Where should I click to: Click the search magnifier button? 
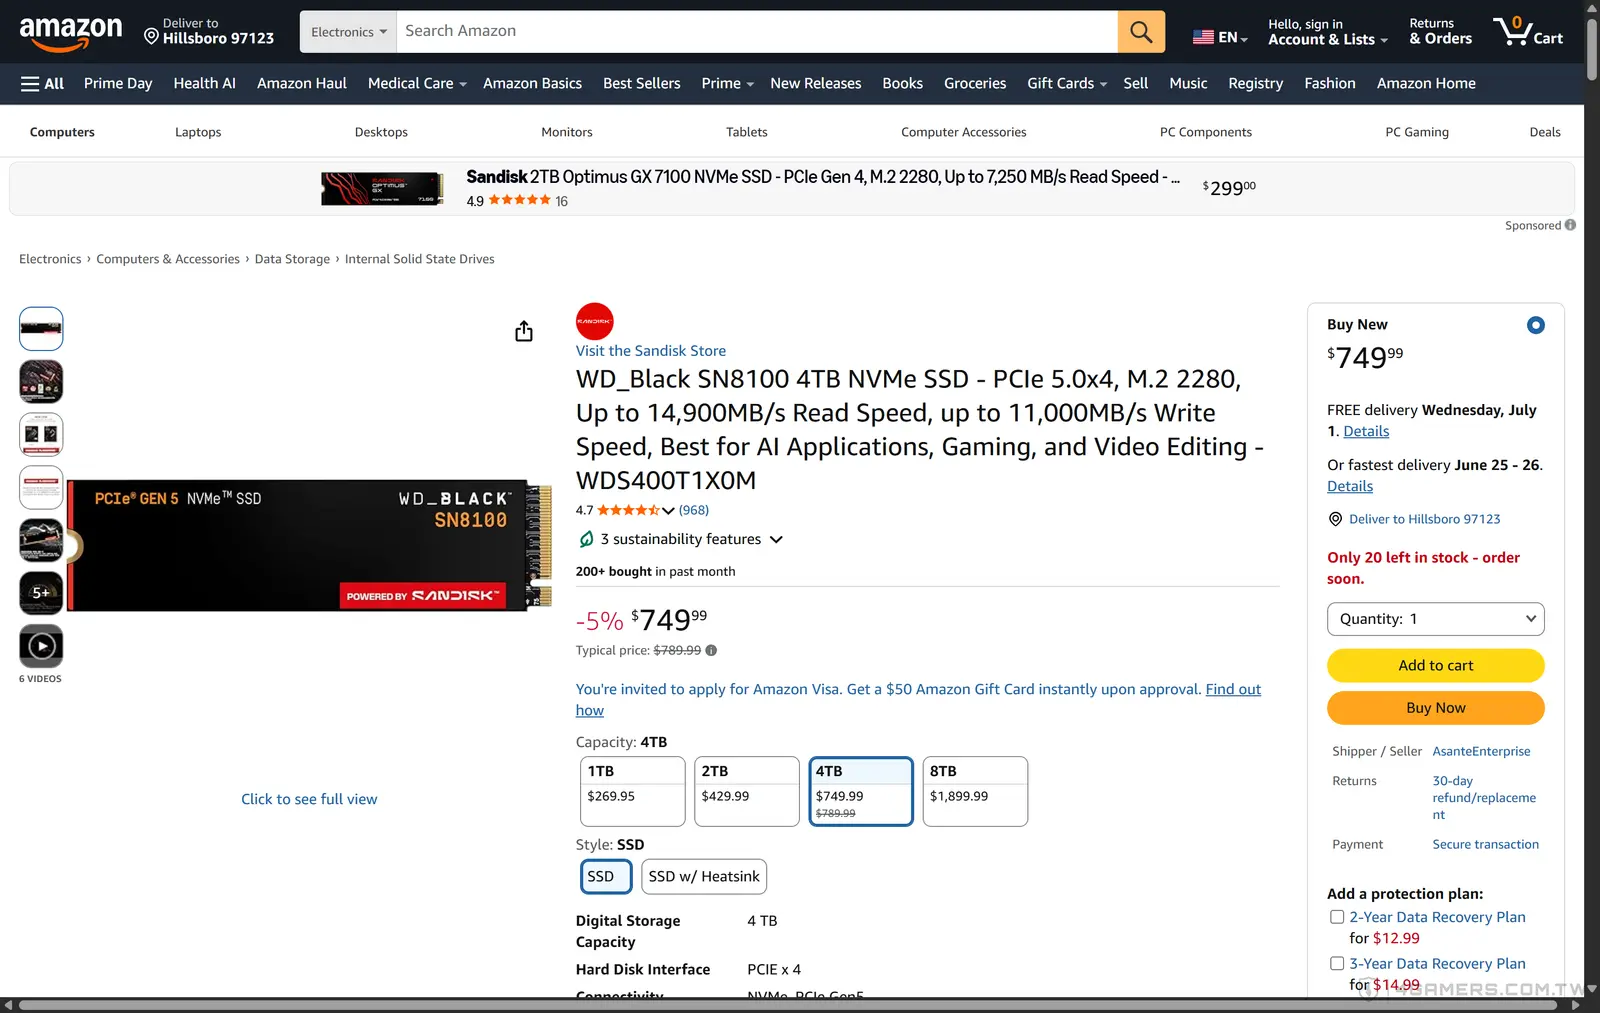point(1141,32)
